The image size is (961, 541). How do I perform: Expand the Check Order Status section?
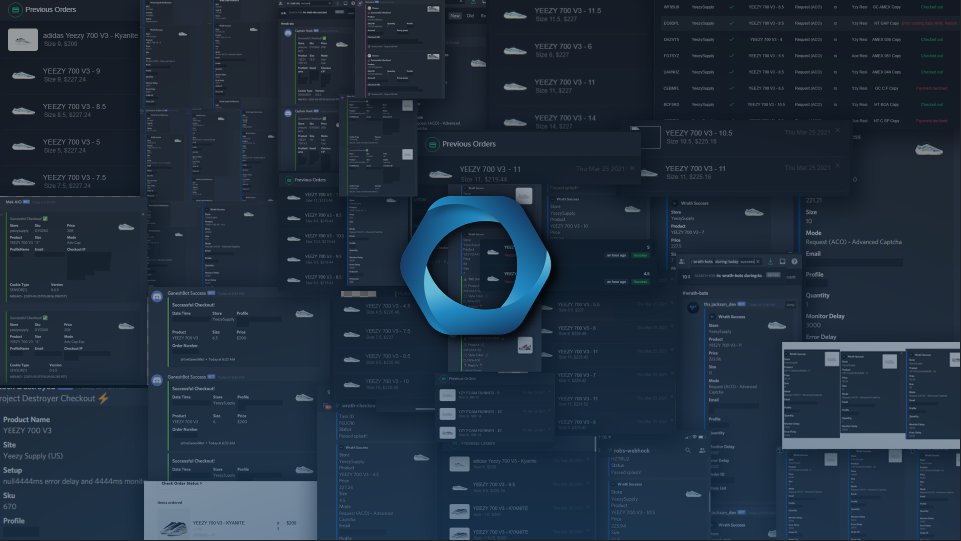(x=182, y=483)
